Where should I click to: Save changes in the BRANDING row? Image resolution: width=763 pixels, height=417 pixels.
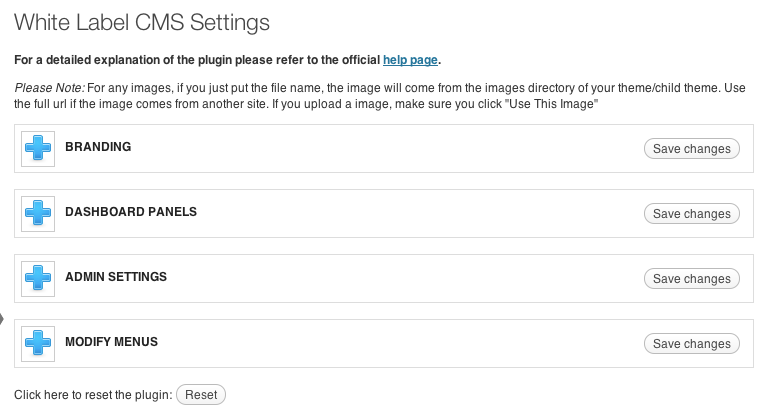coord(691,149)
